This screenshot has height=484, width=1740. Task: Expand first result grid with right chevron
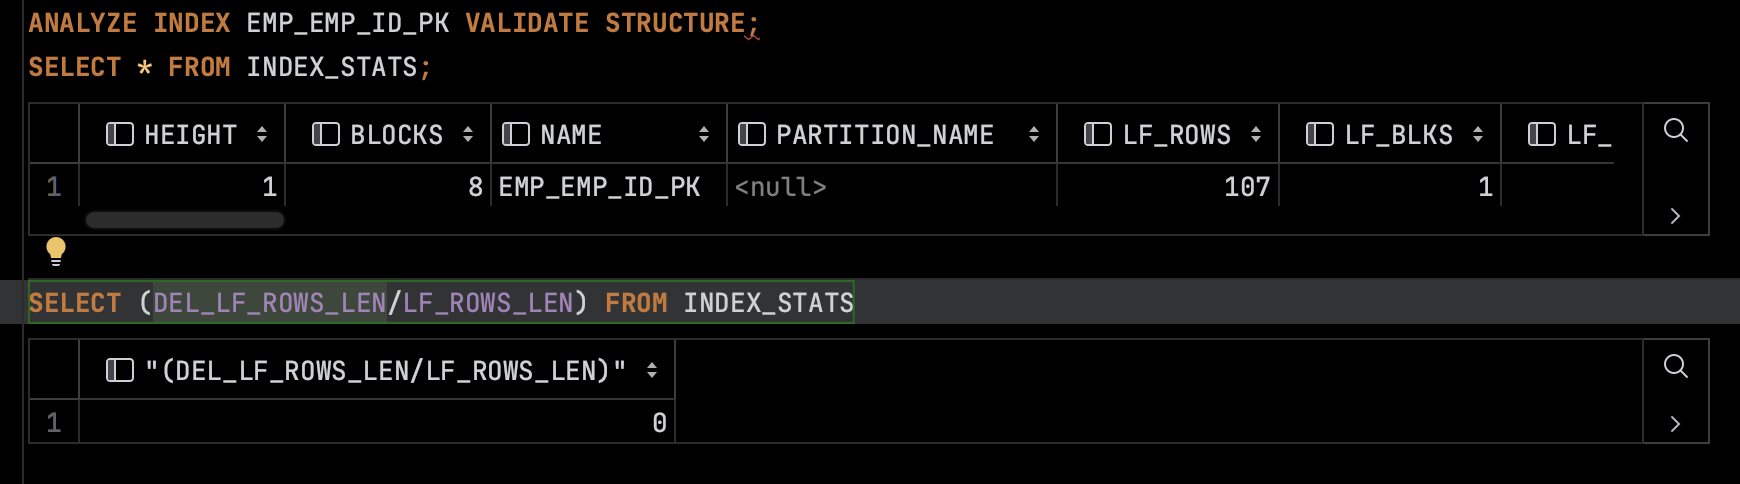[x=1676, y=216]
